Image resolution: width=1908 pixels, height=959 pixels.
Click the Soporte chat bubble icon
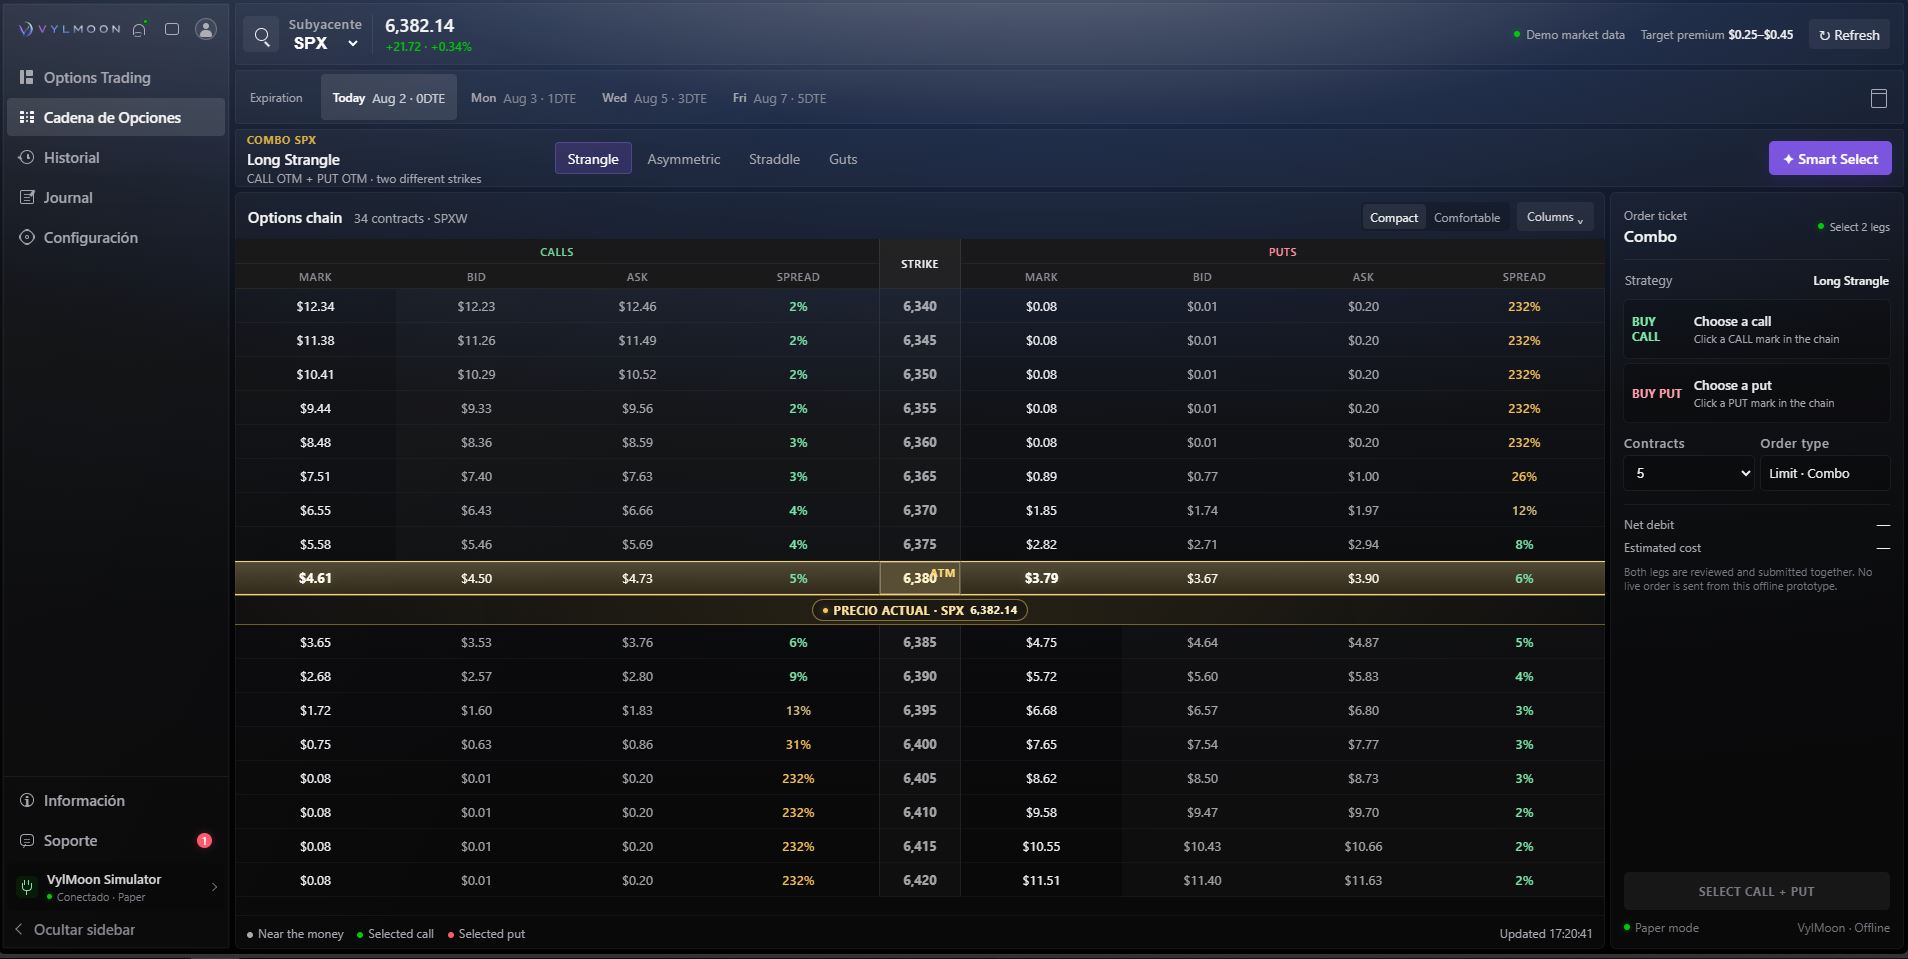[27, 840]
